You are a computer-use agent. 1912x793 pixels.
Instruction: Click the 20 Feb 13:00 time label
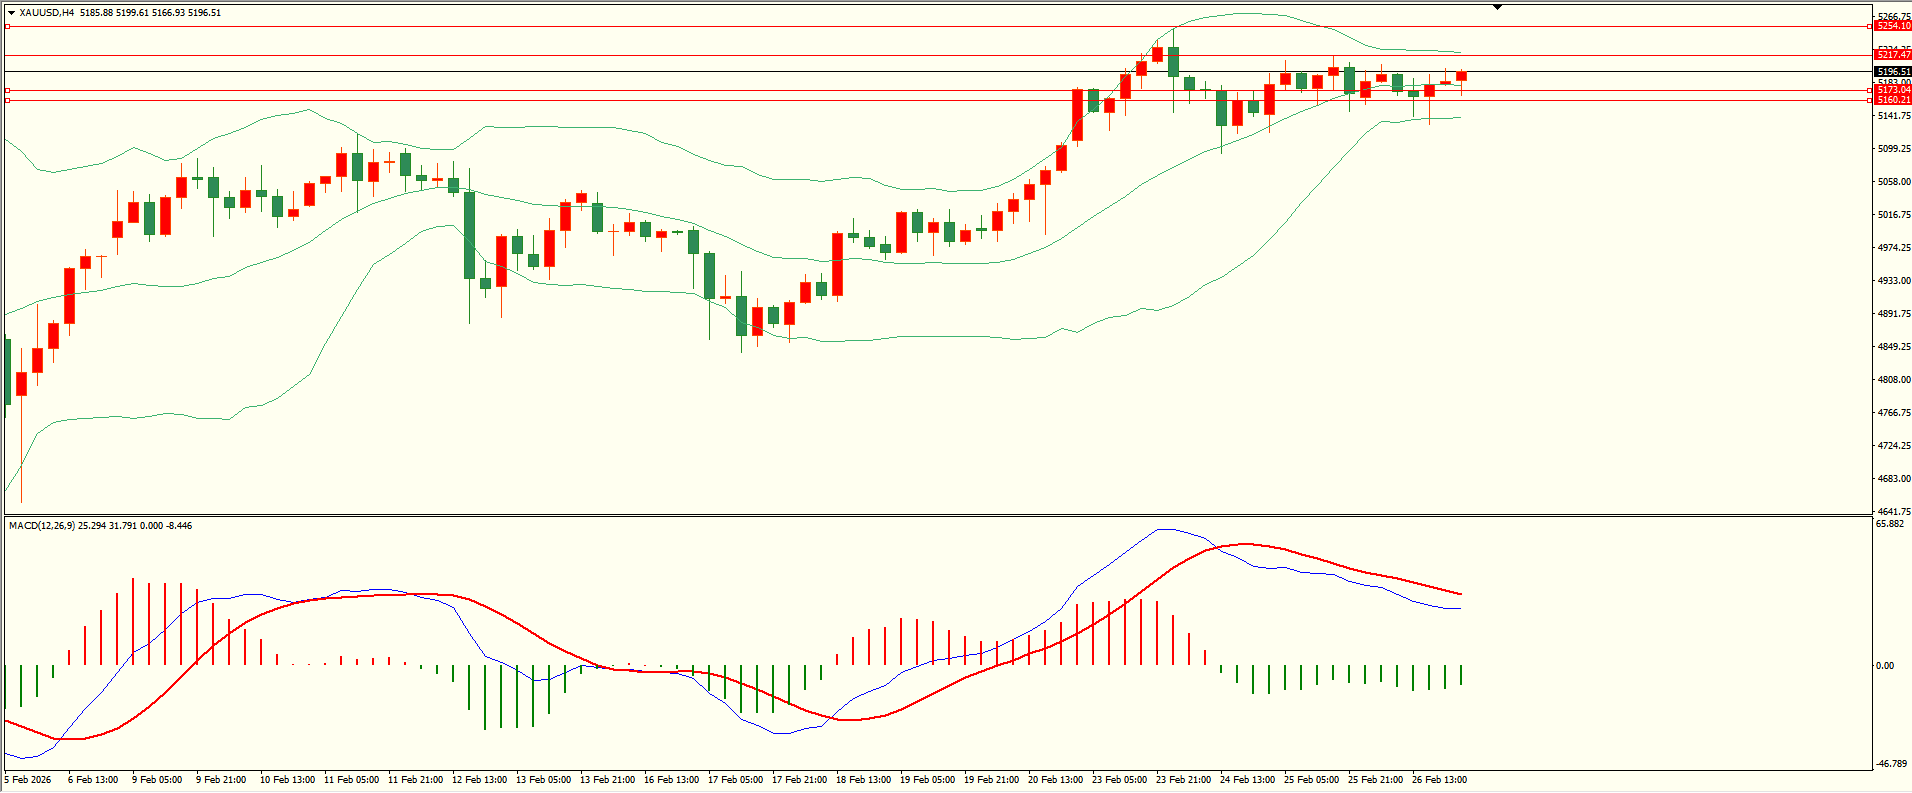(x=1055, y=780)
